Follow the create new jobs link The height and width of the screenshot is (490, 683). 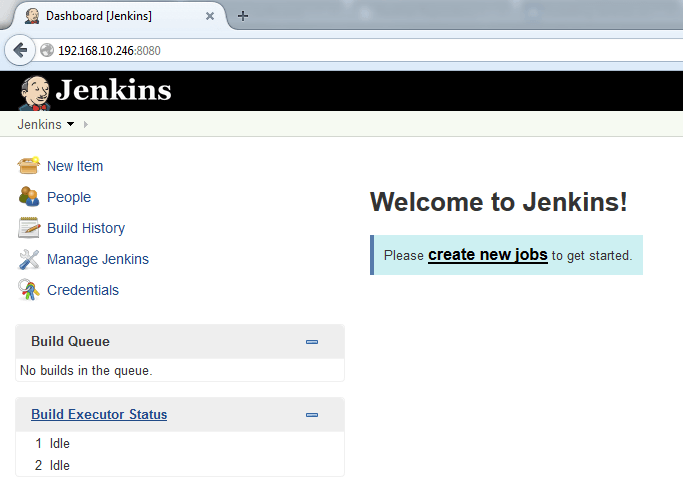coord(487,255)
